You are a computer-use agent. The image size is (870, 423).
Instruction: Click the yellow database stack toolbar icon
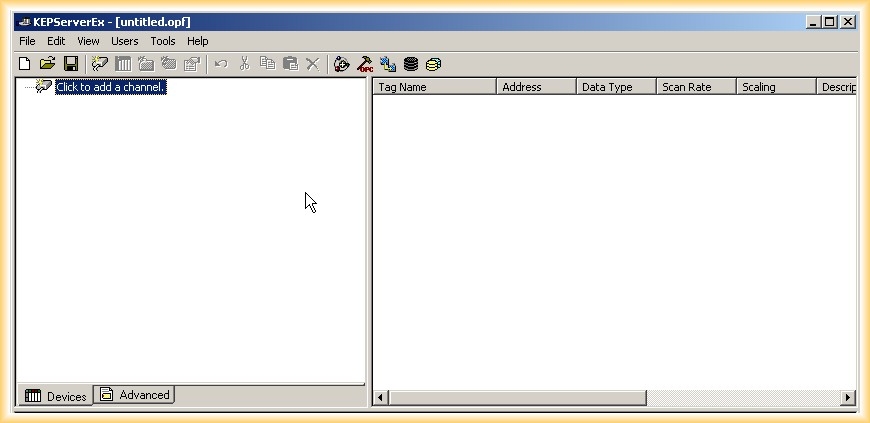(x=433, y=64)
